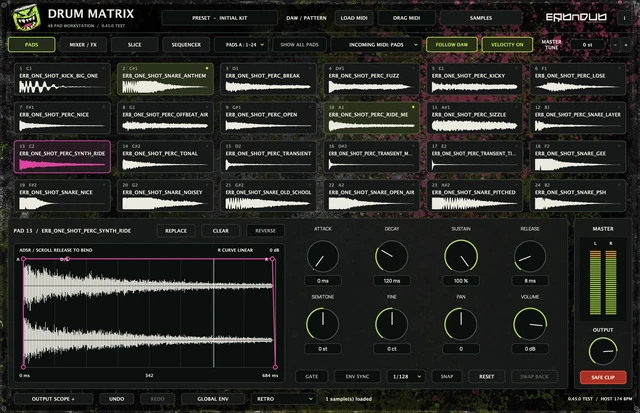Select pad 7 ERB_ONE_SHOT_PERC_NICE
The image size is (640, 413).
pos(62,118)
